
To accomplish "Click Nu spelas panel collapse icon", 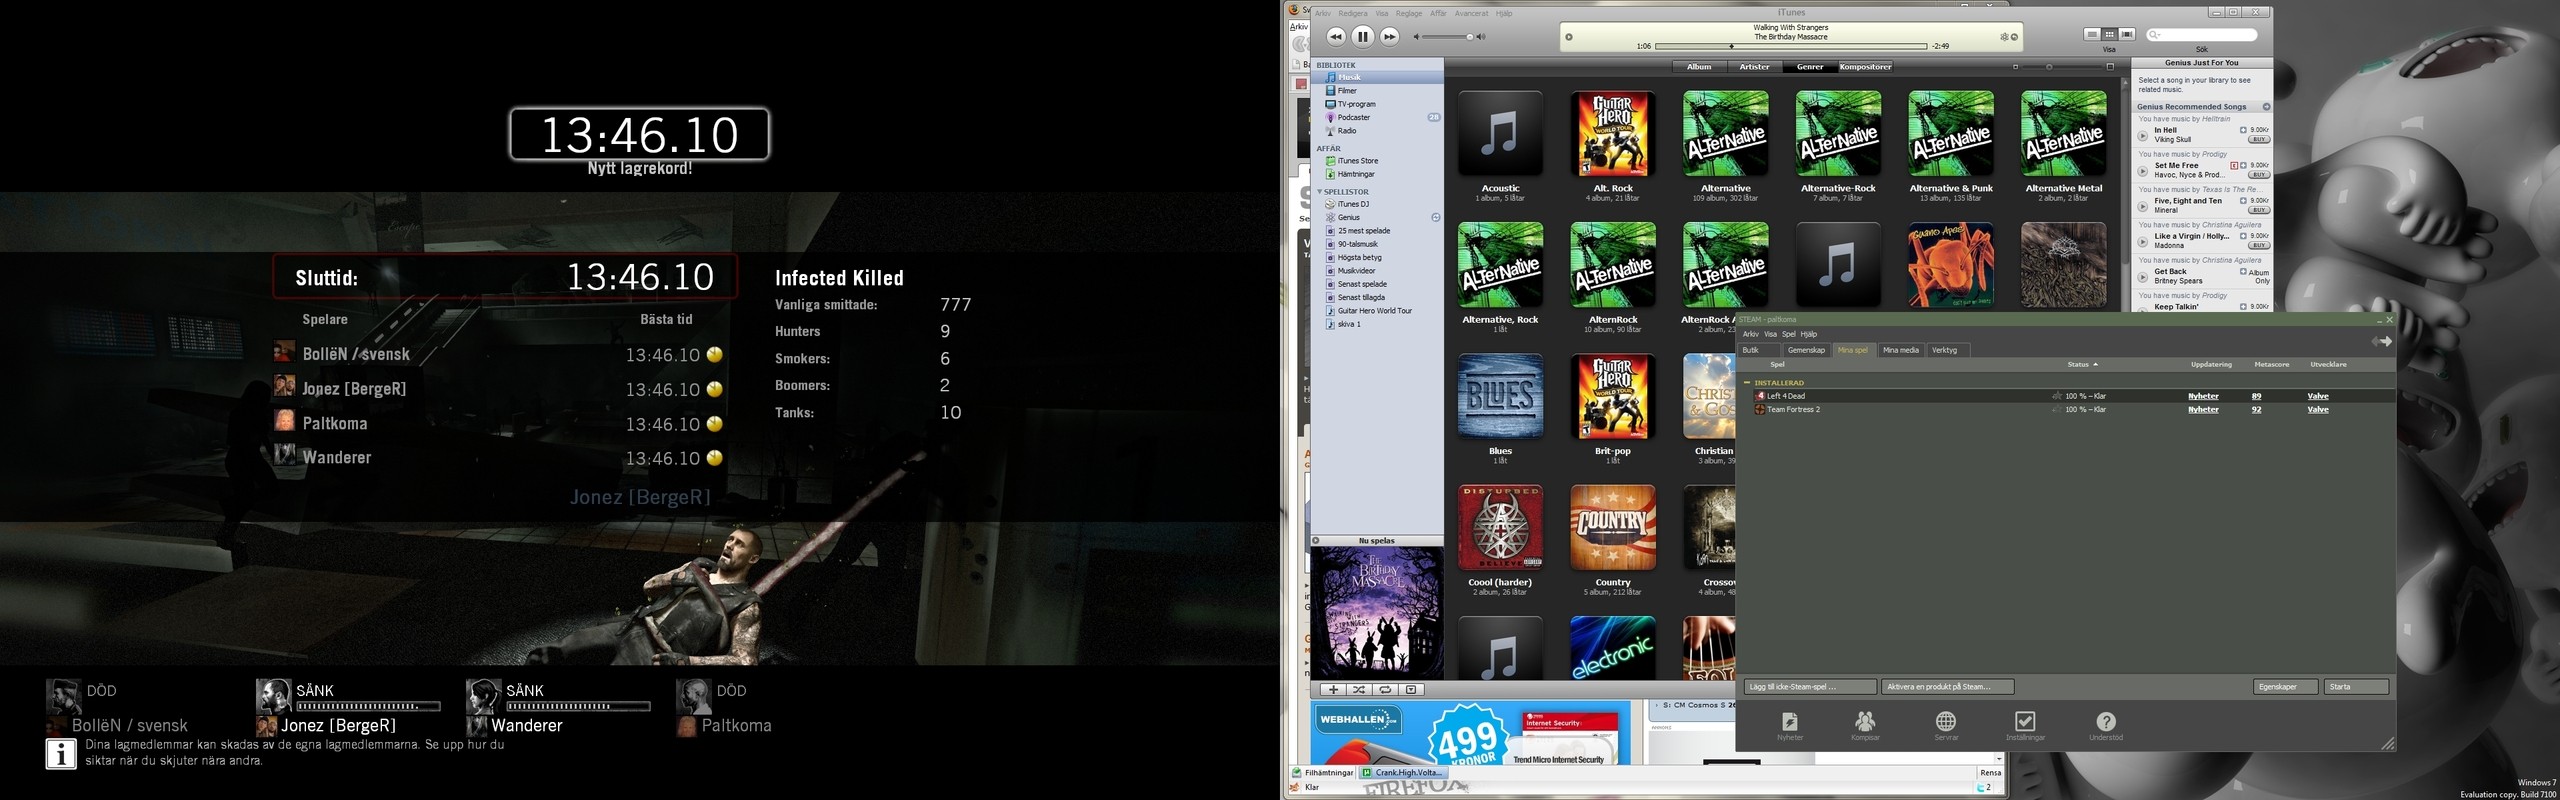I will click(x=1316, y=541).
